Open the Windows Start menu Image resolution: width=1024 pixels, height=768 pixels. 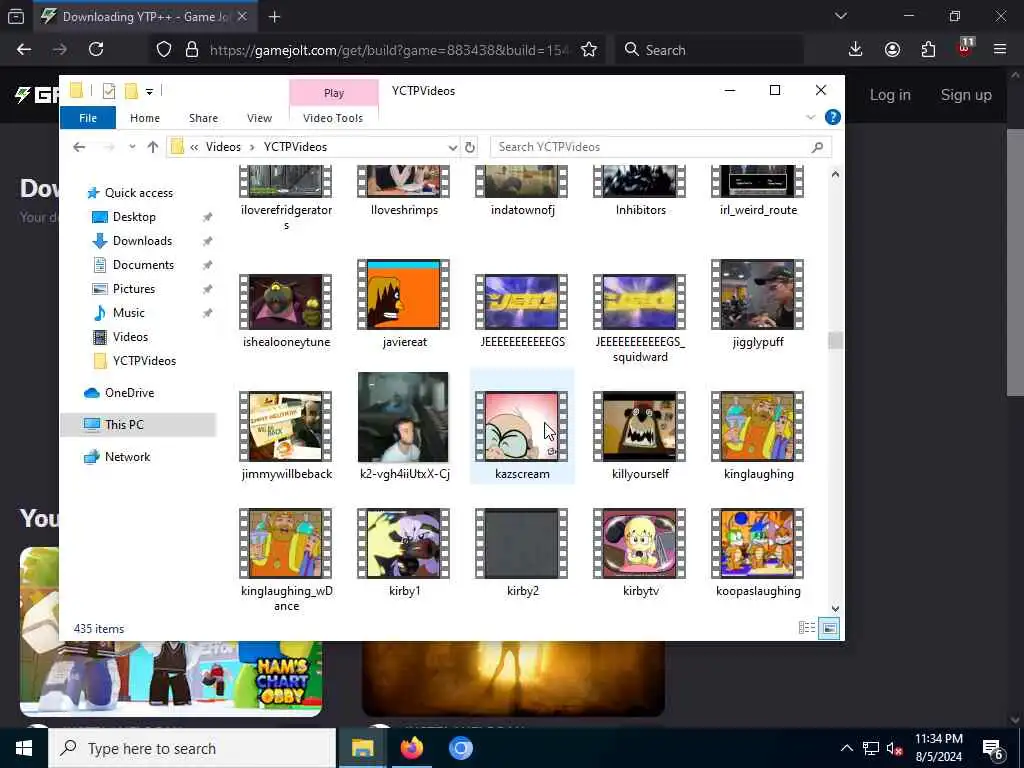[24, 748]
